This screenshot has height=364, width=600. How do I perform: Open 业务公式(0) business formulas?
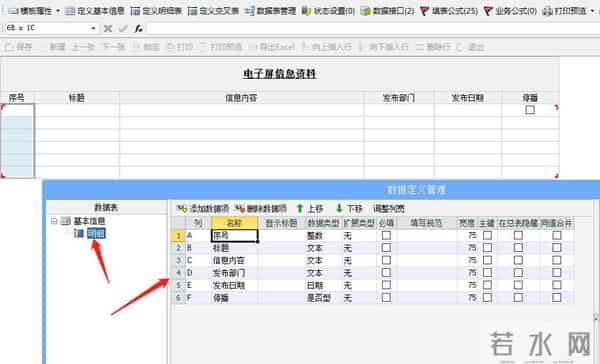tap(510, 11)
